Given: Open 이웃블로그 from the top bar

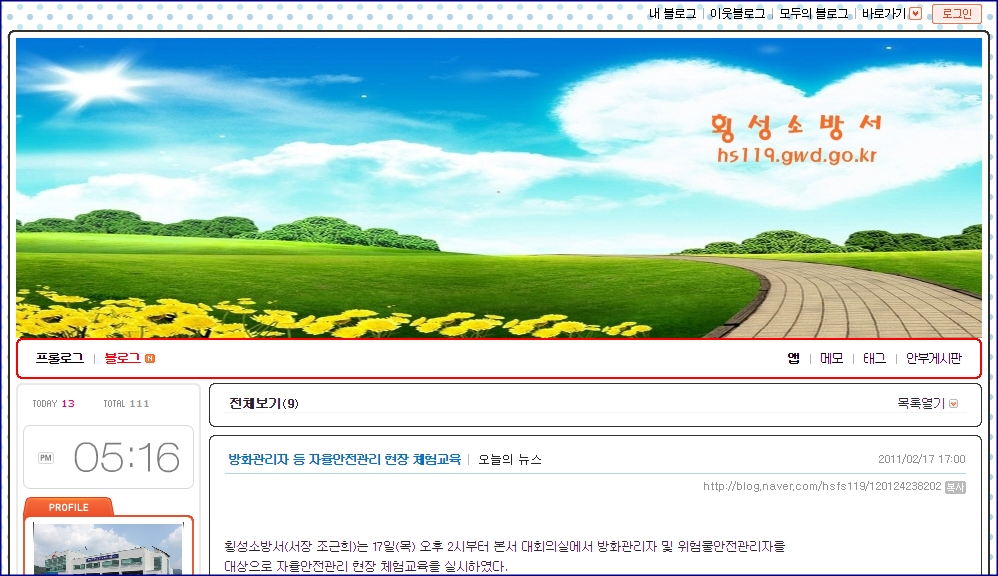Looking at the screenshot, I should pos(737,14).
